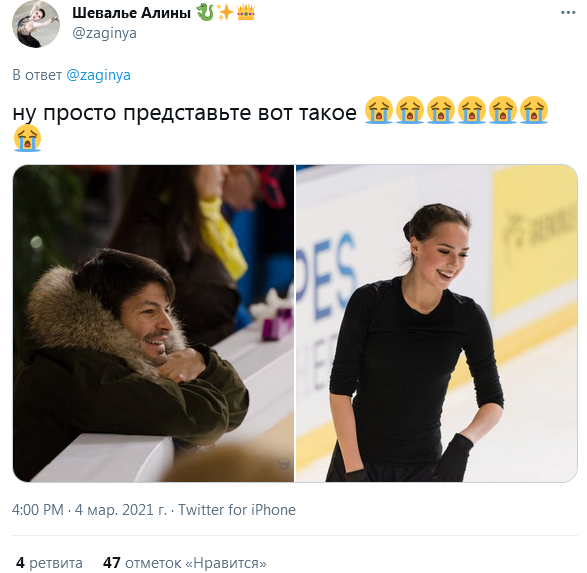Image resolution: width=587 pixels, height=573 pixels.
Task: Open left photo of man in fur hood
Action: [153, 323]
